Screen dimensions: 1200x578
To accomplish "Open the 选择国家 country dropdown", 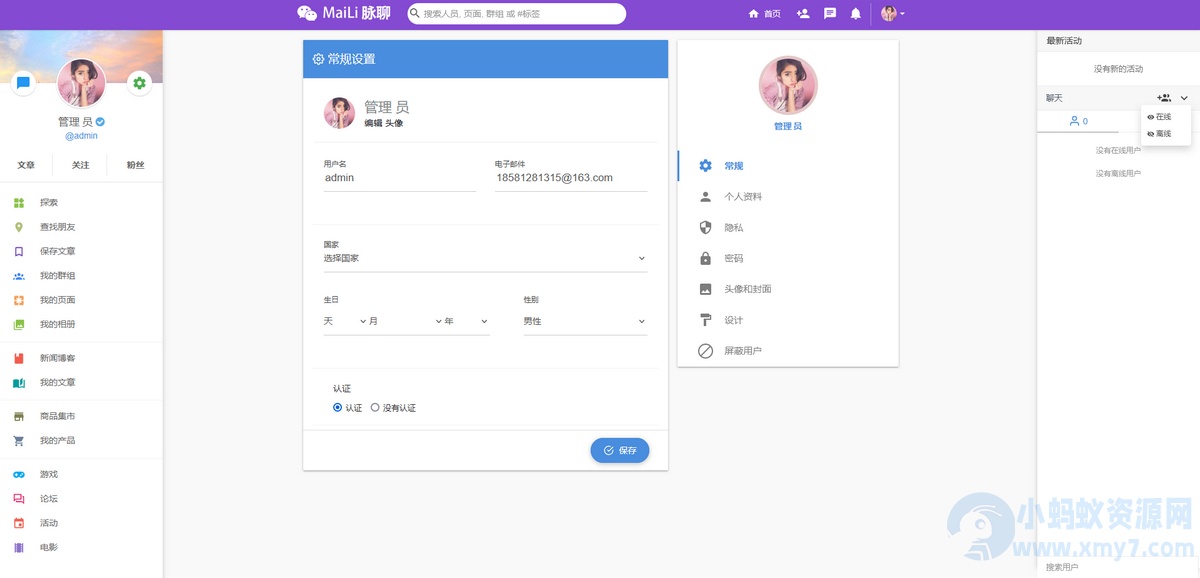I will coord(485,258).
